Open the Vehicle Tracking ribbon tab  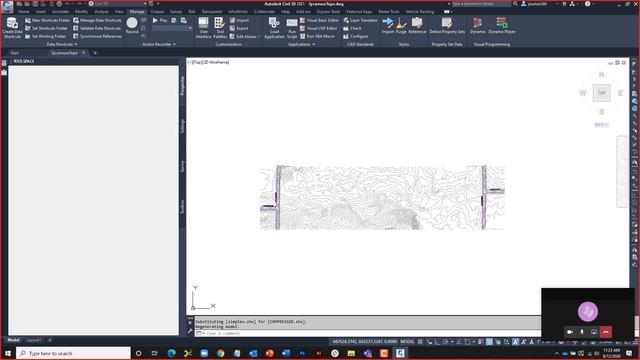click(x=420, y=12)
